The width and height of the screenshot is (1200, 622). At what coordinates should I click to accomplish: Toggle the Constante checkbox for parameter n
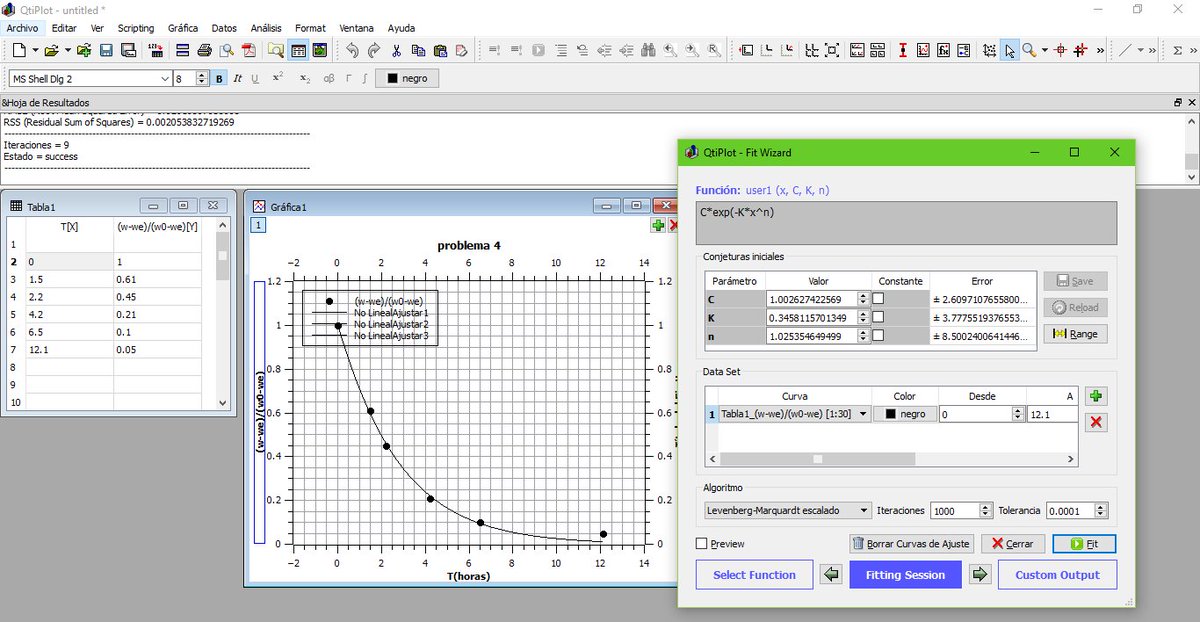878,336
